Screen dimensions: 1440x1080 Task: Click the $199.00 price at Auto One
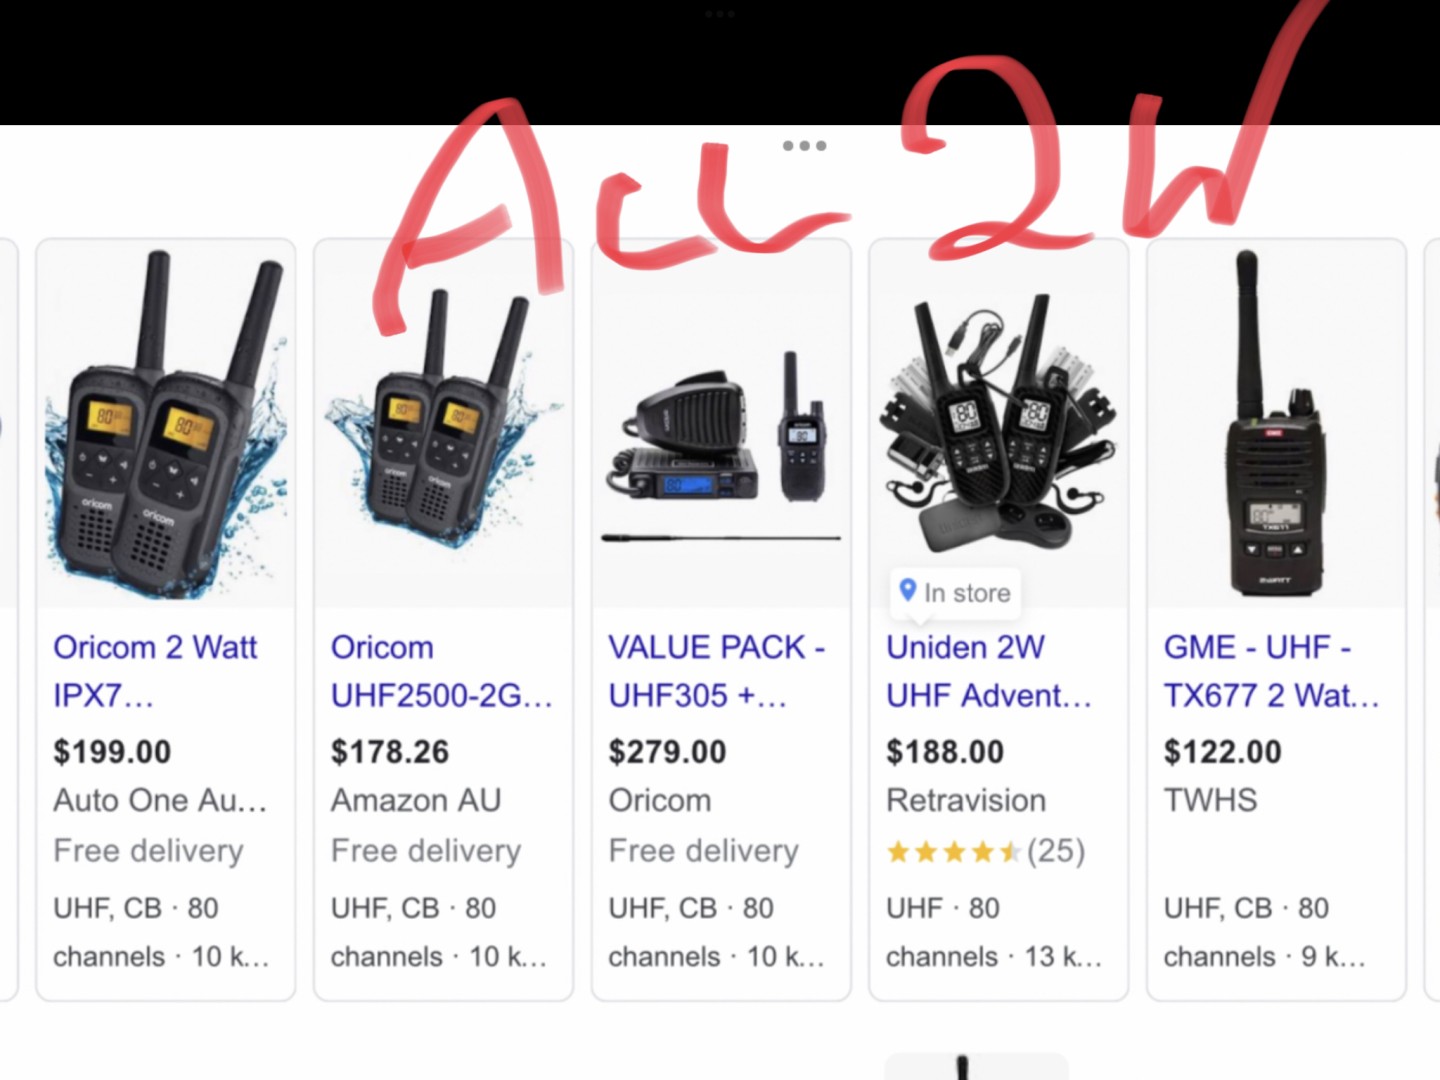click(x=112, y=752)
